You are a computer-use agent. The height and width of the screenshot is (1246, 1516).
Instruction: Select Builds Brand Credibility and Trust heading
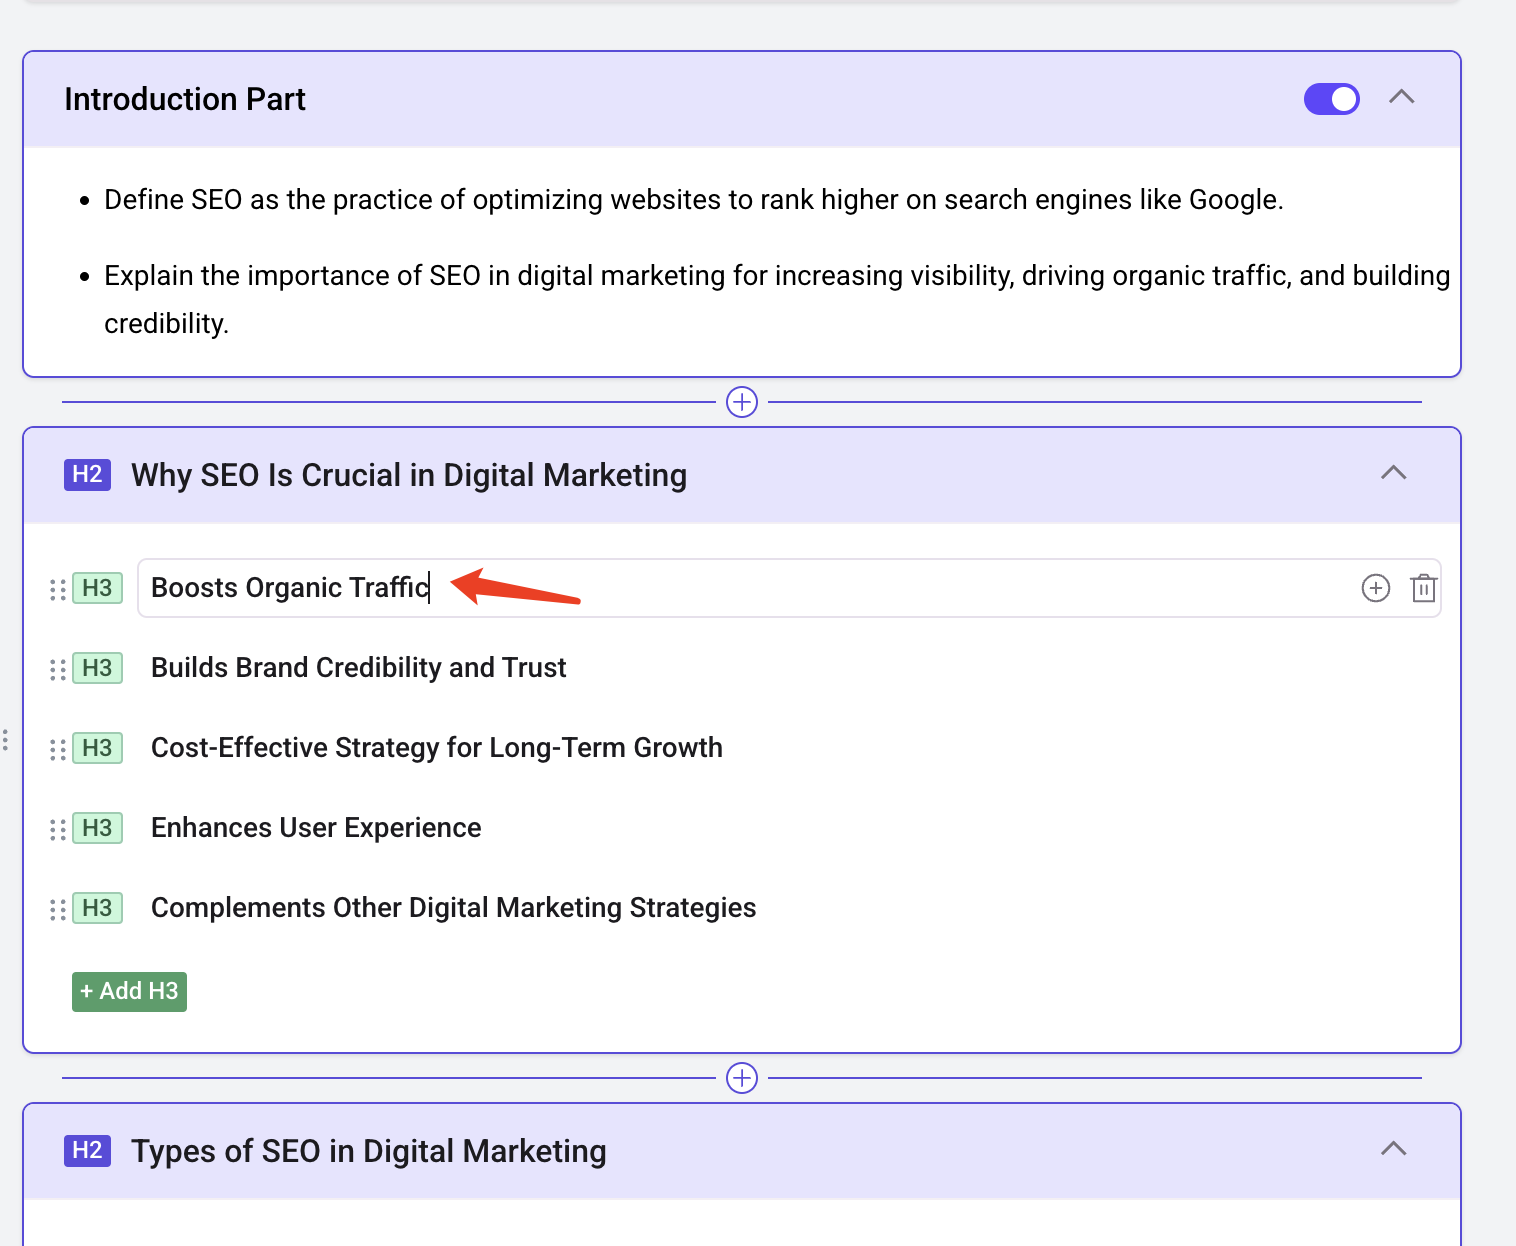tap(358, 668)
